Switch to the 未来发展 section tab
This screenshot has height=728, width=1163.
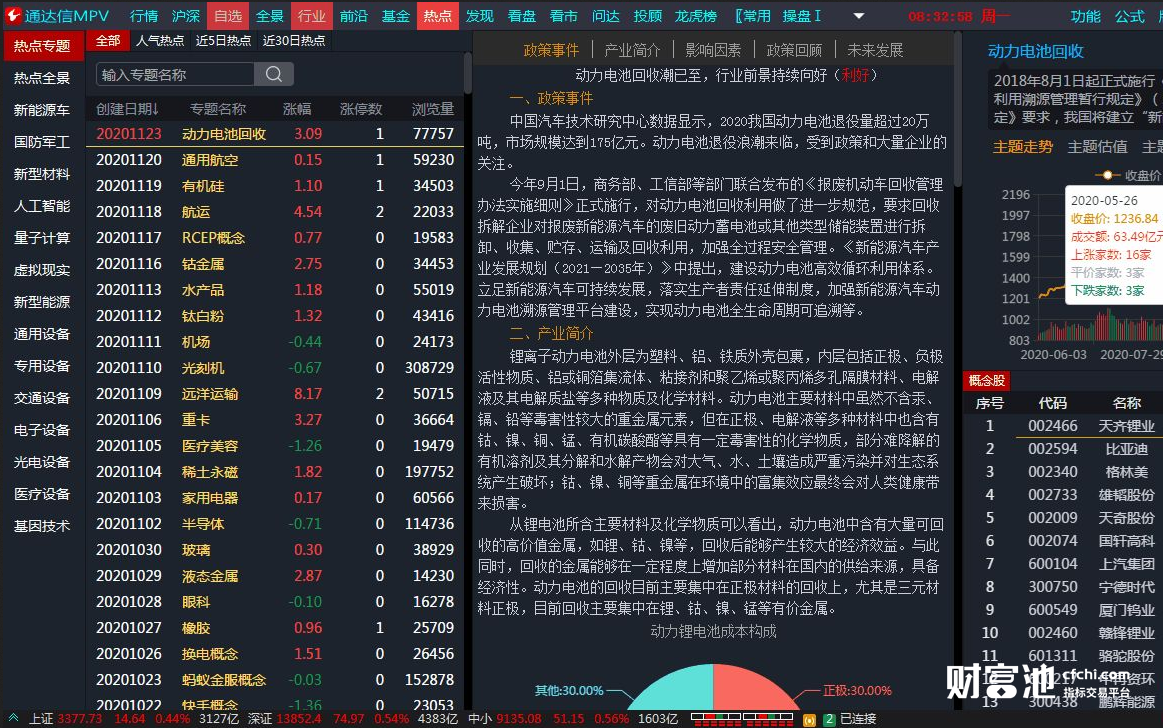coord(875,50)
